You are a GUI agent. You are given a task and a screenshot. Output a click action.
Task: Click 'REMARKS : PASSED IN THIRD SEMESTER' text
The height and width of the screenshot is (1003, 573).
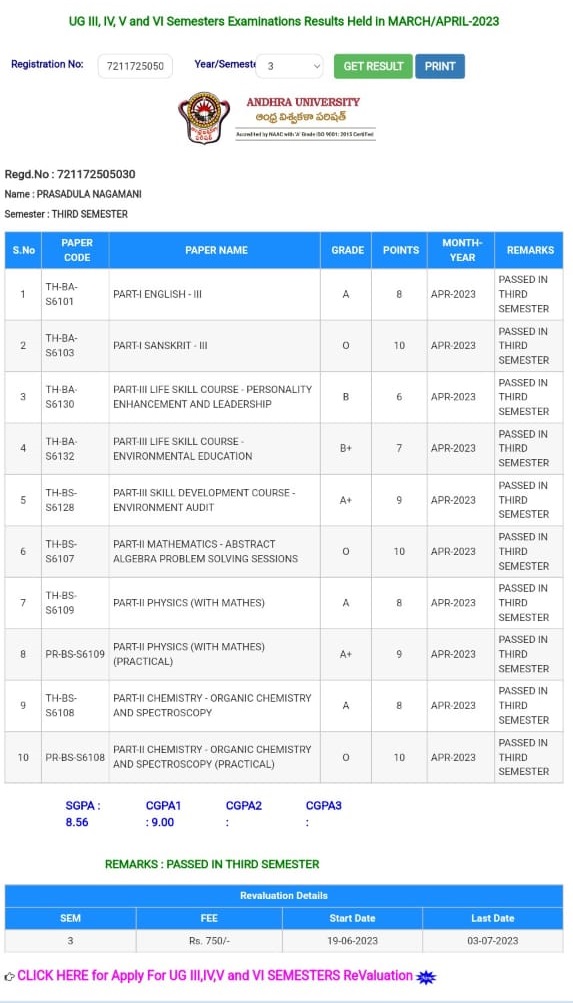[x=212, y=864]
